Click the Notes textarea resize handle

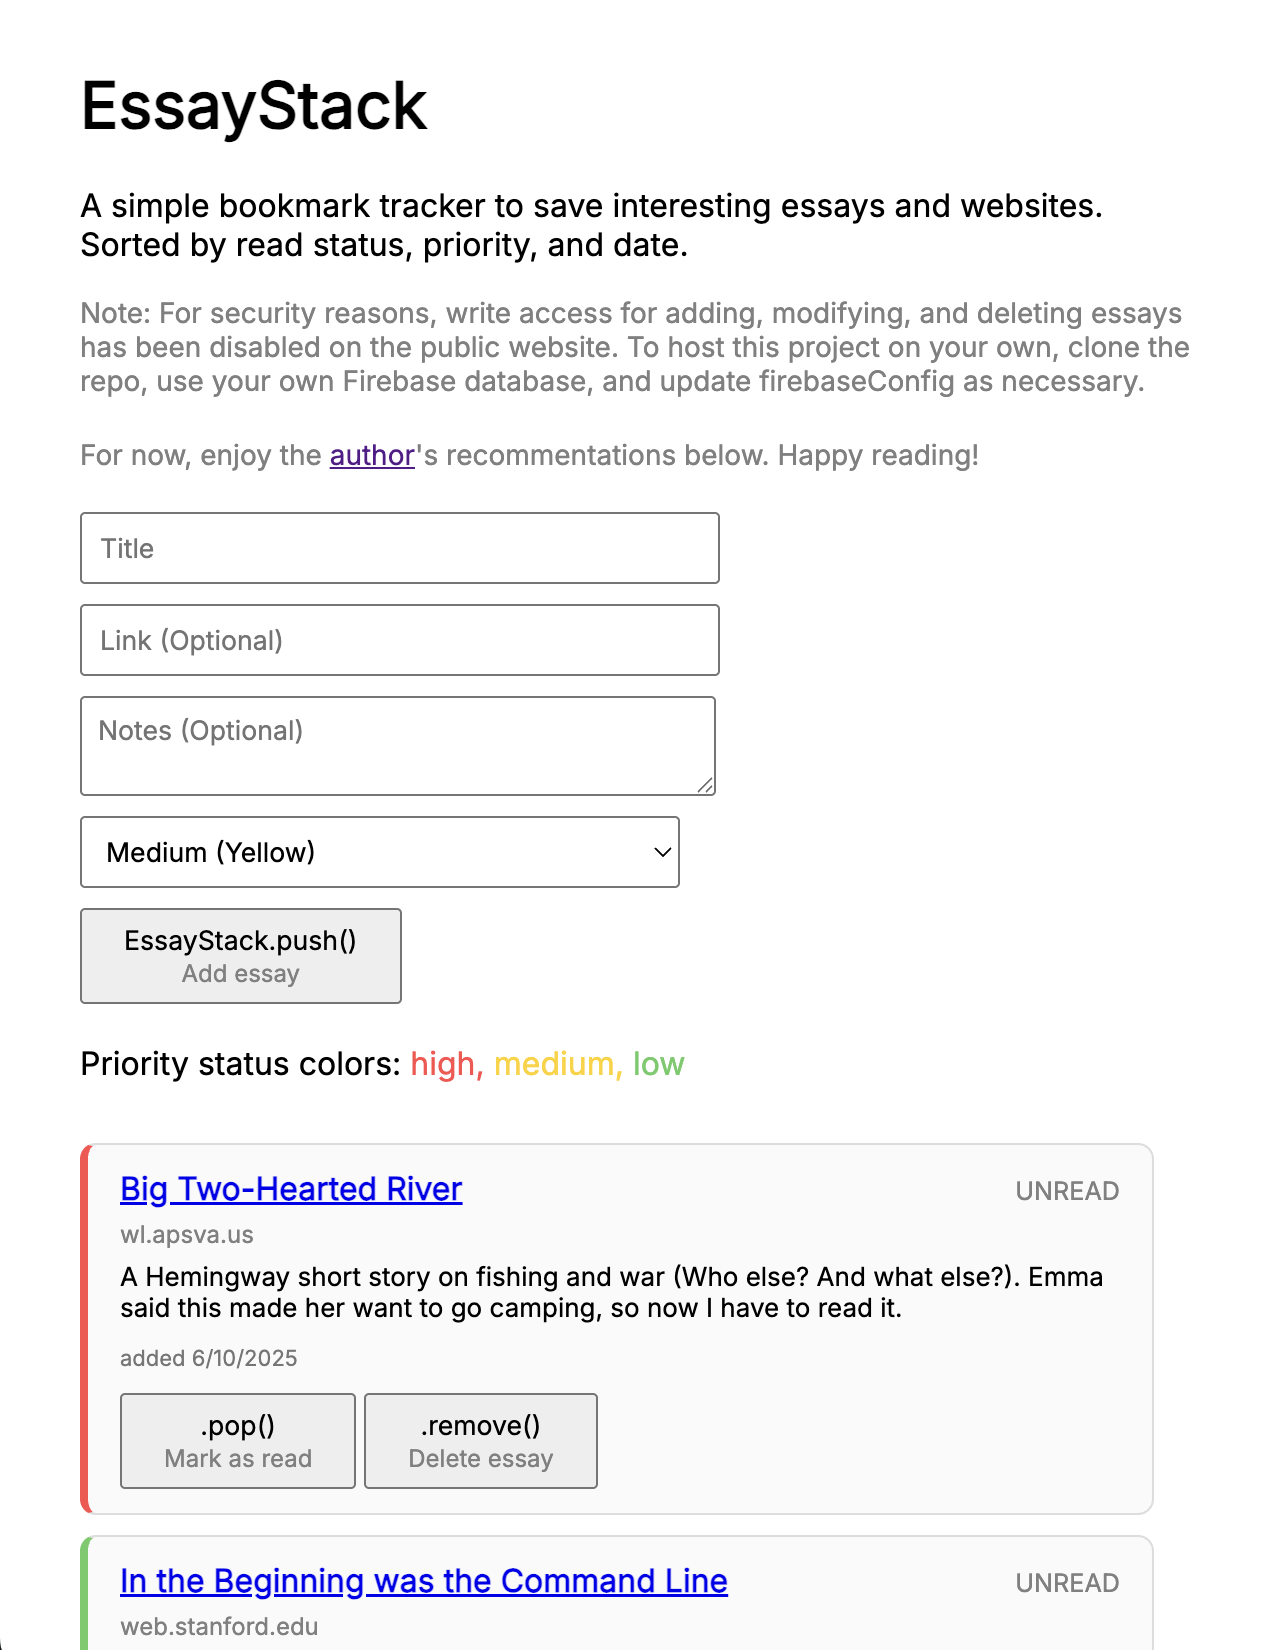pyautogui.click(x=706, y=786)
